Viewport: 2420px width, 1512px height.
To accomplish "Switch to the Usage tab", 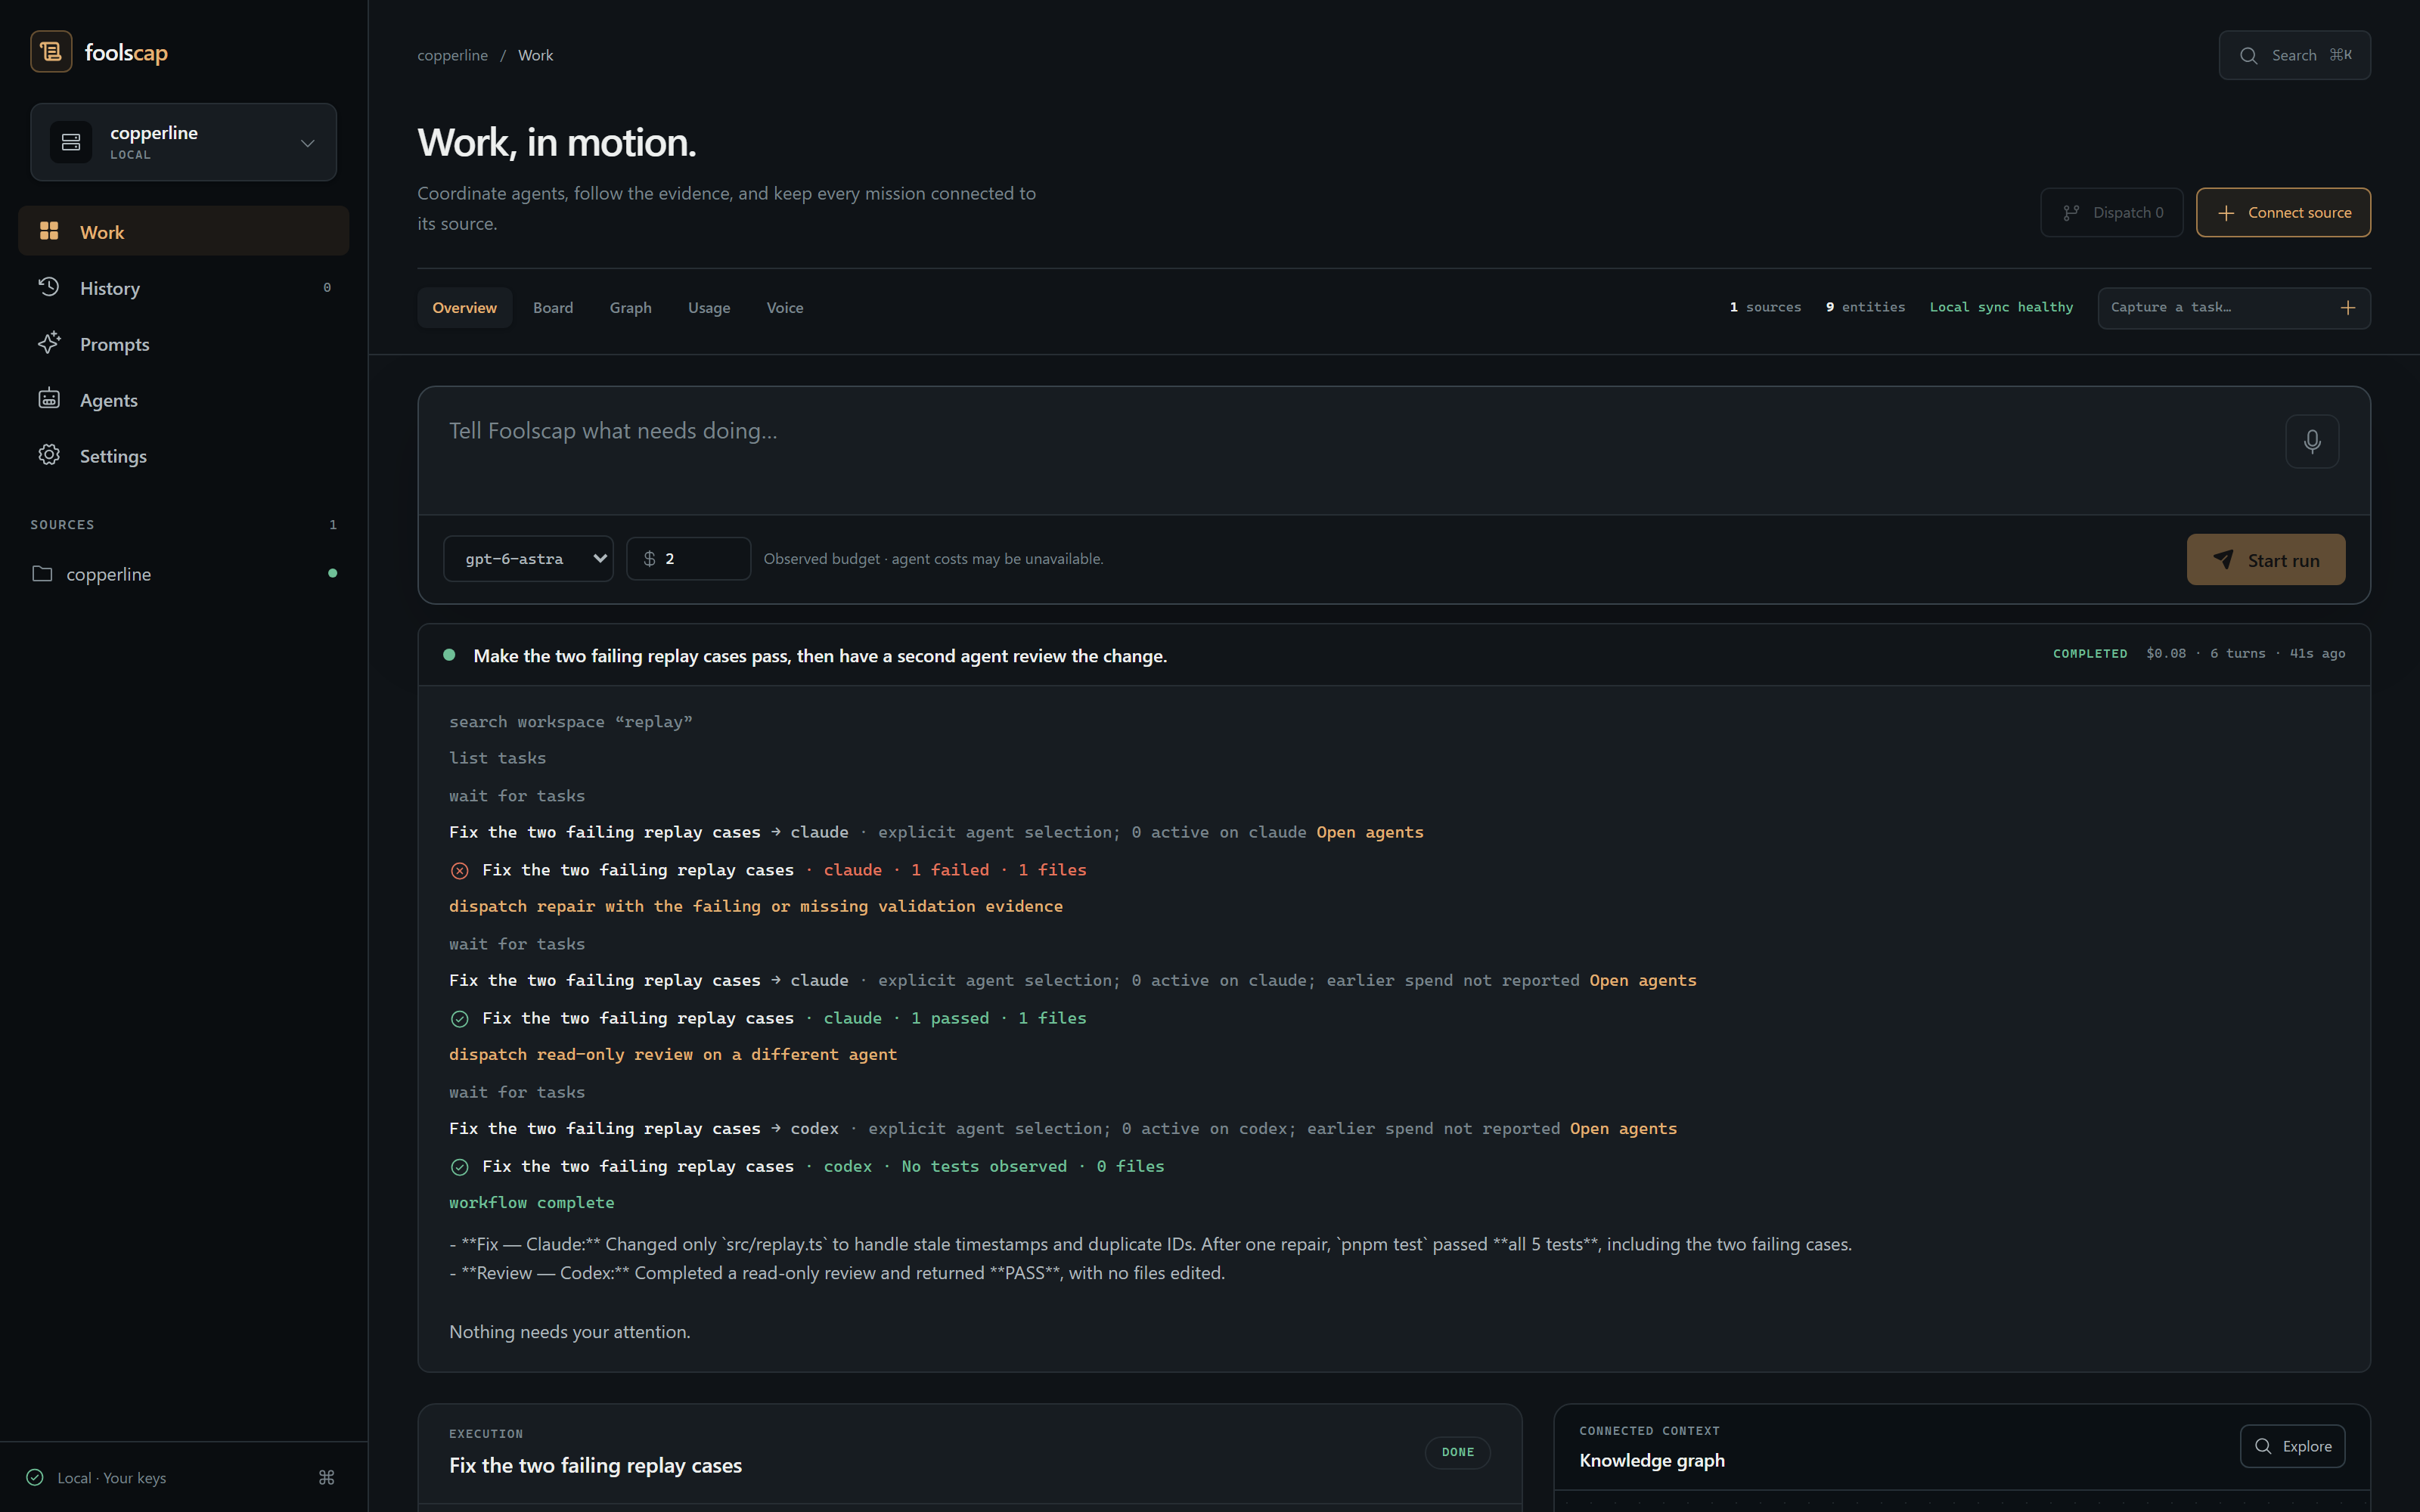I will [x=709, y=308].
